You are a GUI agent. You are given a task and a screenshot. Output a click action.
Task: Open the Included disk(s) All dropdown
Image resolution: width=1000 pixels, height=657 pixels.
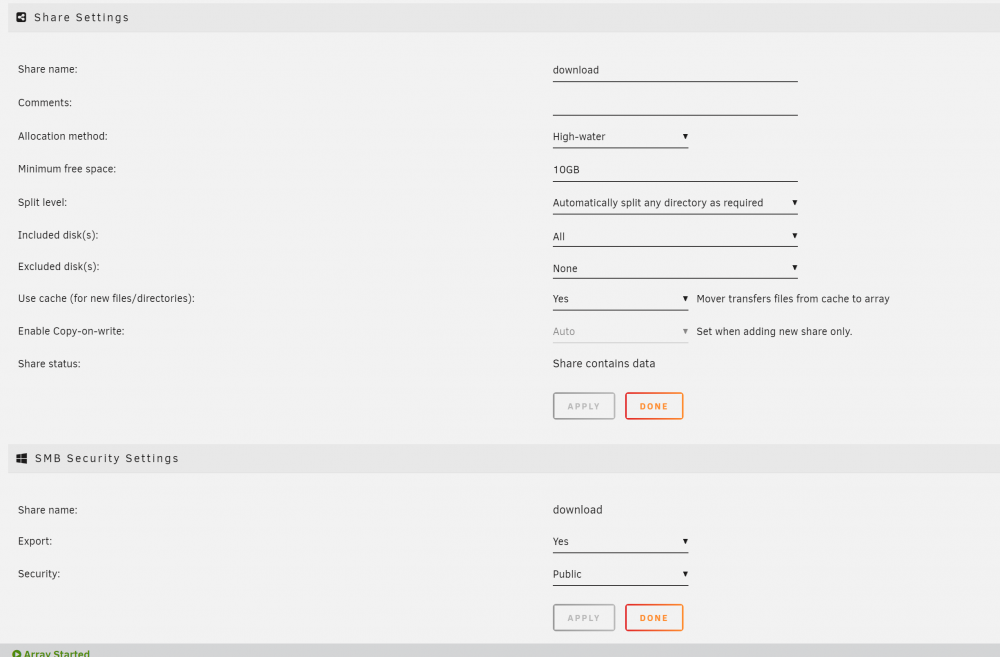click(x=675, y=236)
